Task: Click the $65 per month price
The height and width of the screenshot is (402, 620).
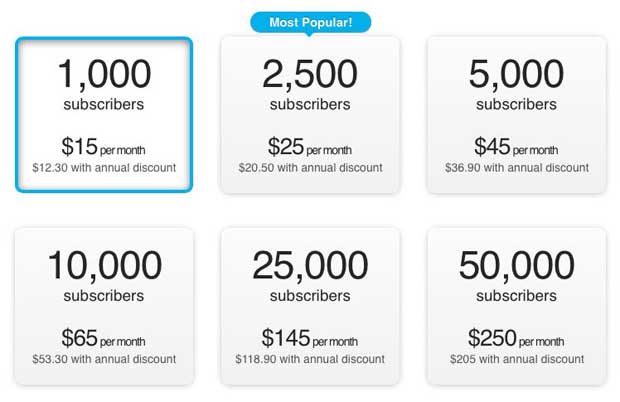Action: 103,338
